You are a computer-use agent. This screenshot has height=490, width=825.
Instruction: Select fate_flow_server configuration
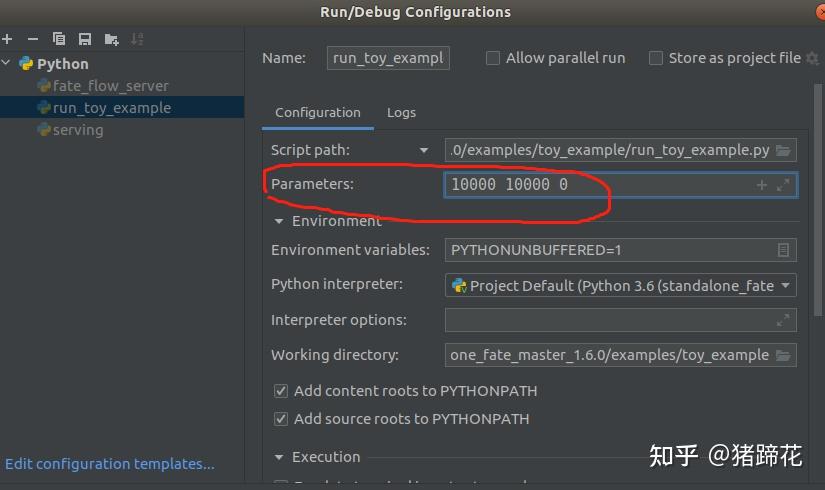(x=110, y=86)
